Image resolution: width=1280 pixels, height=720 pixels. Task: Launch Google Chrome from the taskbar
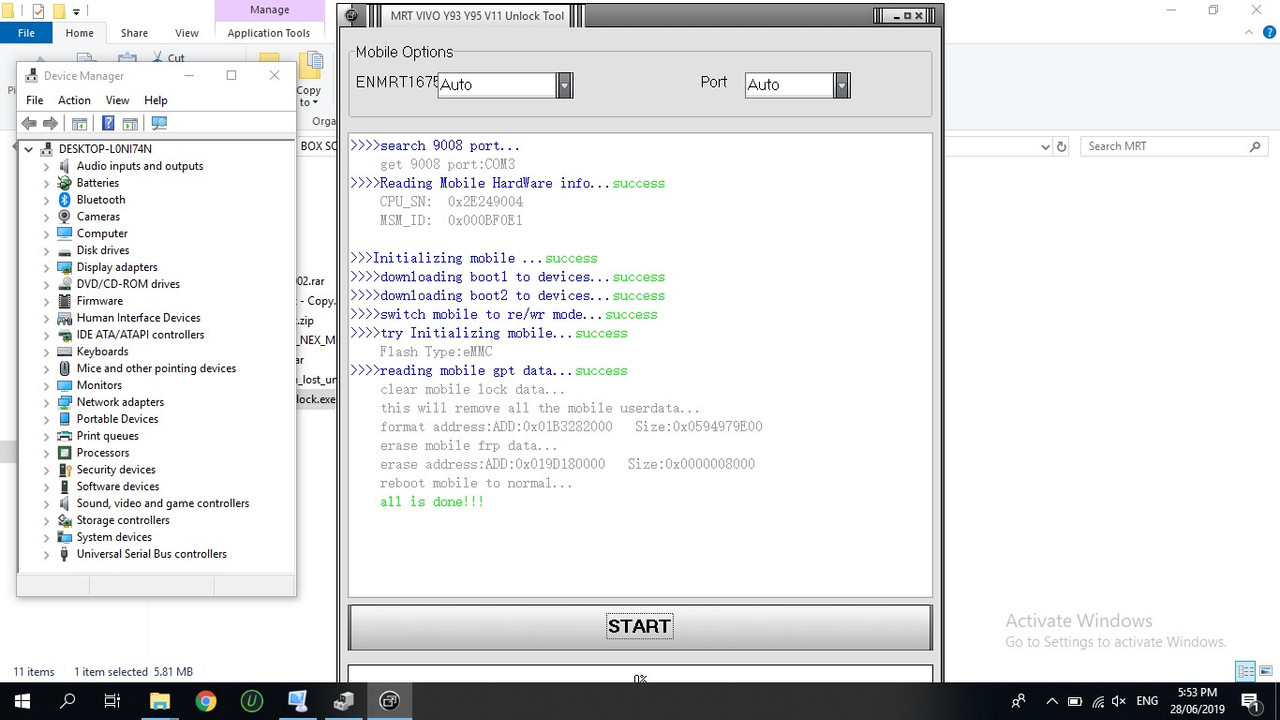click(206, 701)
